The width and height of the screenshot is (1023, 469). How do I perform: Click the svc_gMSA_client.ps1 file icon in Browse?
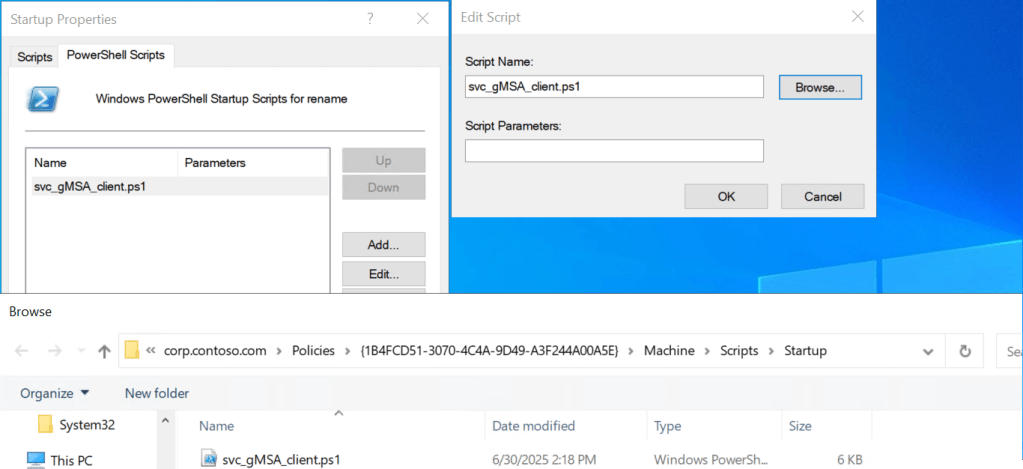click(209, 459)
